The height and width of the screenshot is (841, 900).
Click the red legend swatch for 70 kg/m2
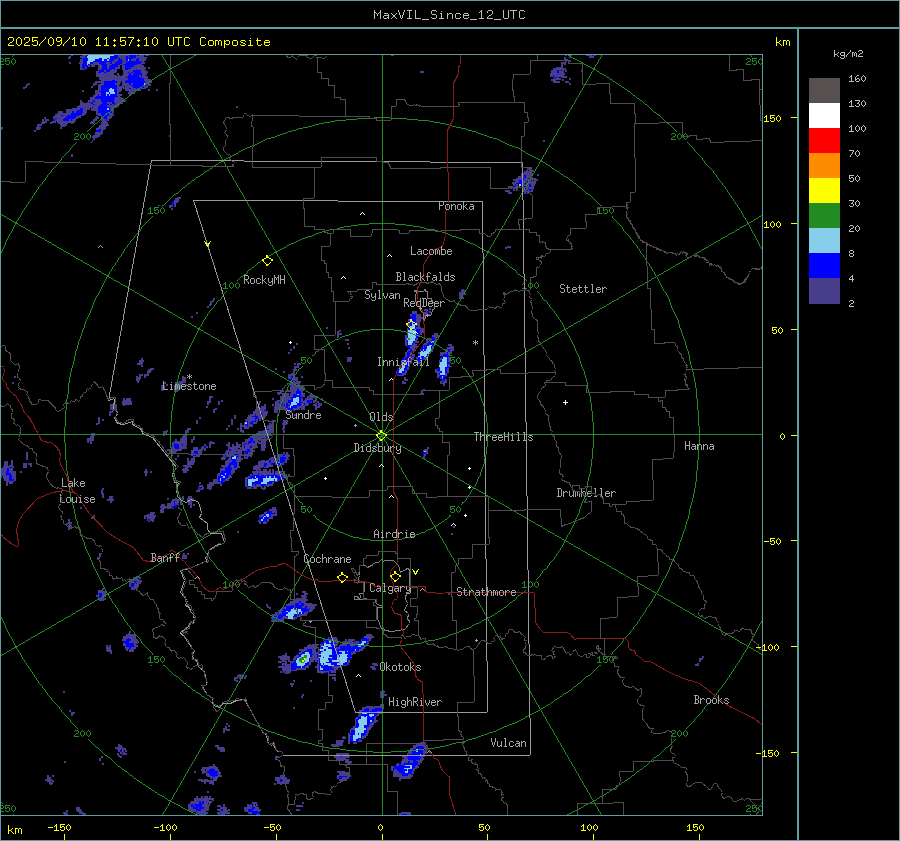(x=824, y=141)
